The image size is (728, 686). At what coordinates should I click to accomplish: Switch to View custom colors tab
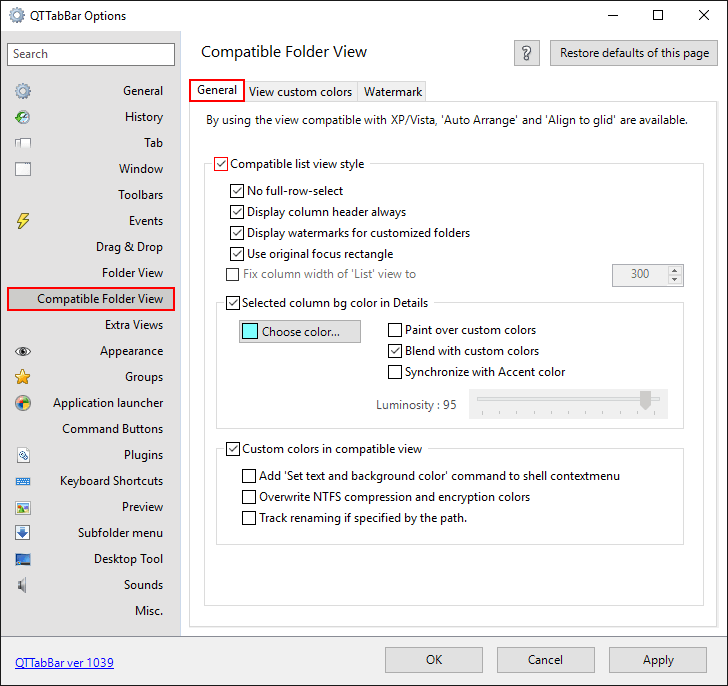point(300,92)
